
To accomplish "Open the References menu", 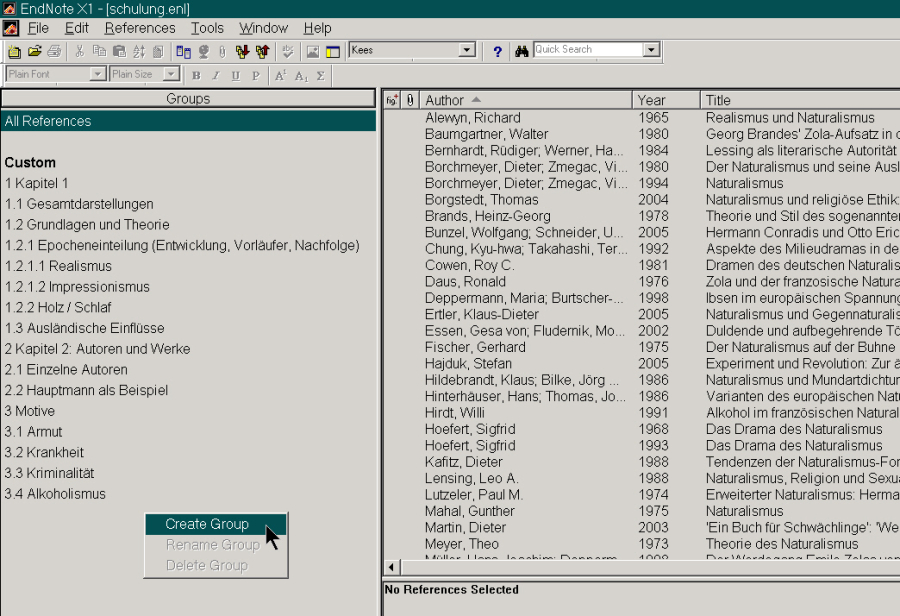I will tap(139, 28).
